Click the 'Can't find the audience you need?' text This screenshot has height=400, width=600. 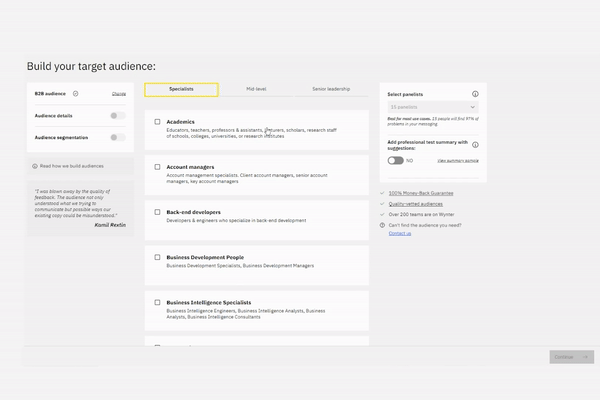[x=425, y=225]
